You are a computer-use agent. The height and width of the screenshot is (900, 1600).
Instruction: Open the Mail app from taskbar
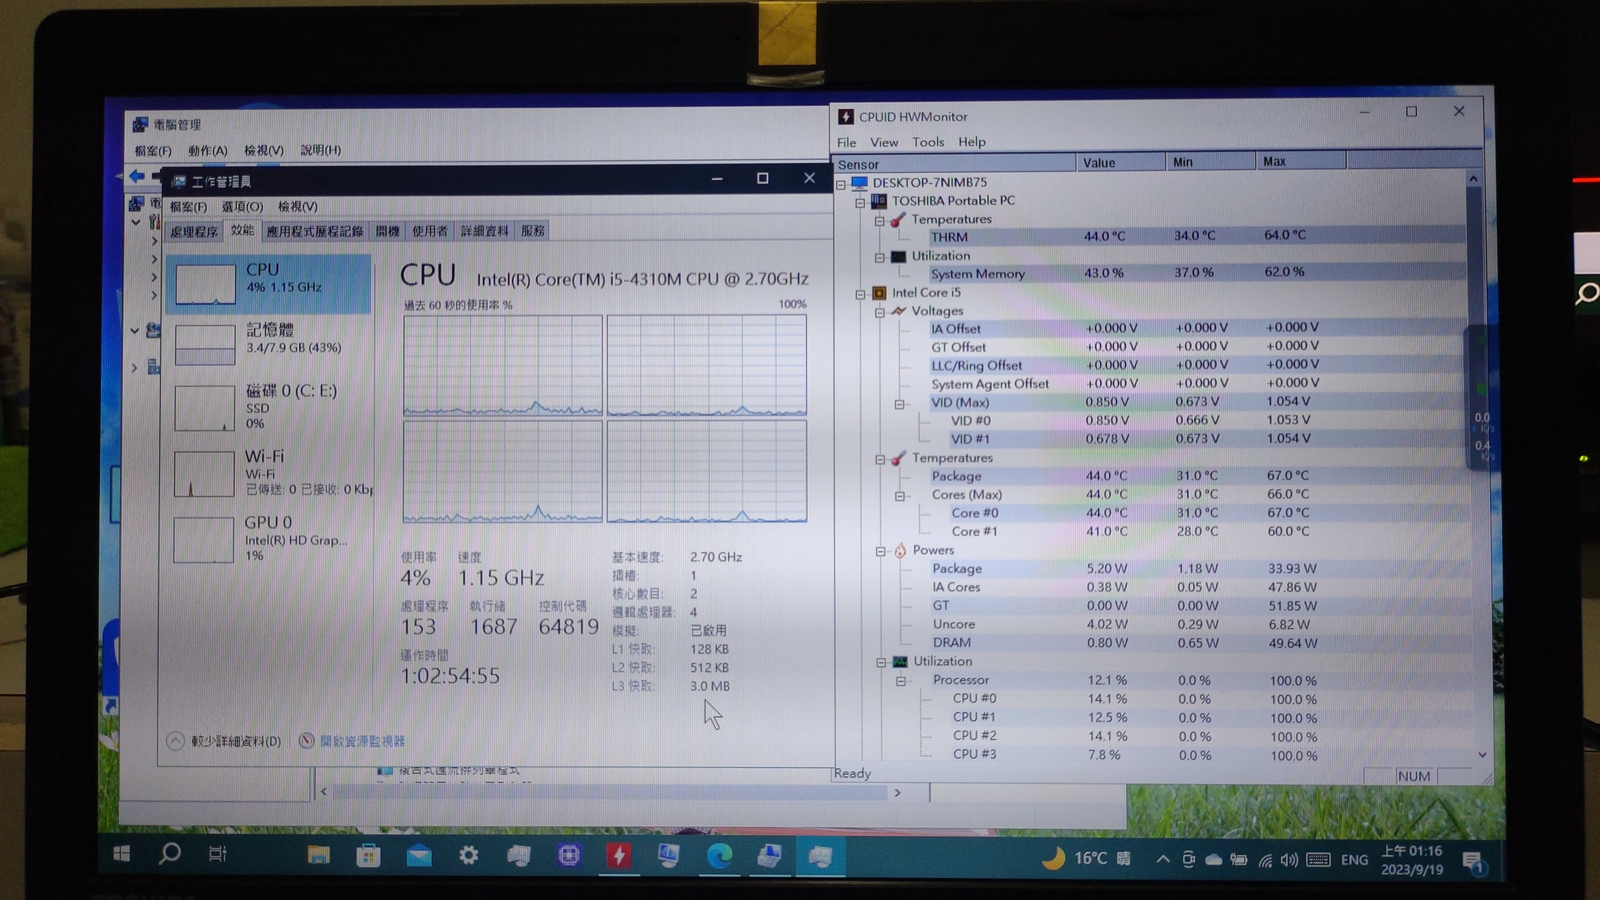[x=419, y=855]
